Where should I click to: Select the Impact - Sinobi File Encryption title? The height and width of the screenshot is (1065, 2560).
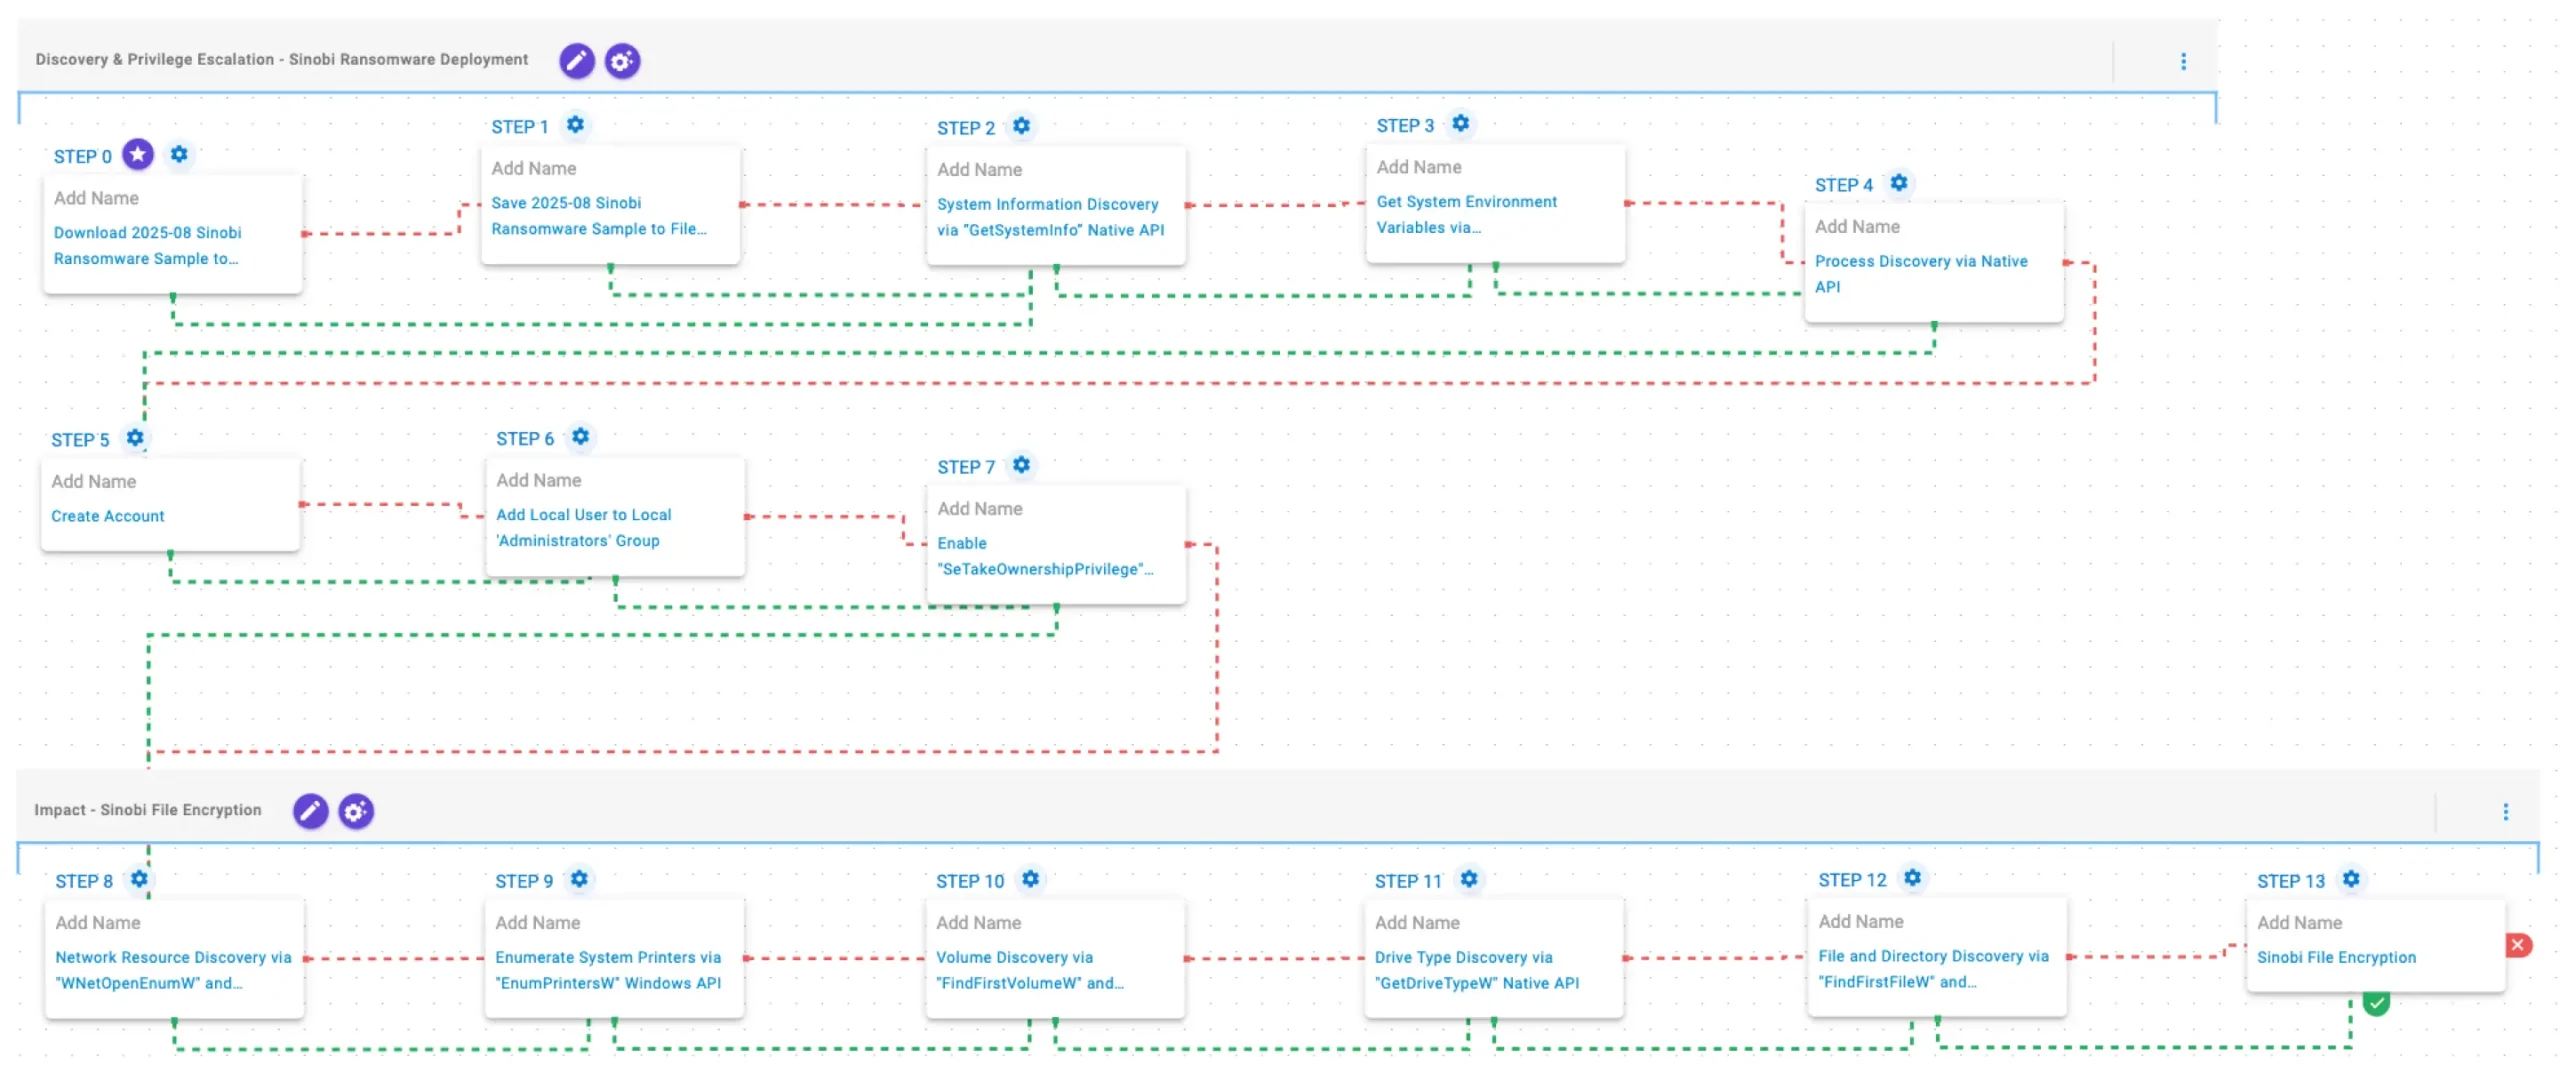[148, 810]
